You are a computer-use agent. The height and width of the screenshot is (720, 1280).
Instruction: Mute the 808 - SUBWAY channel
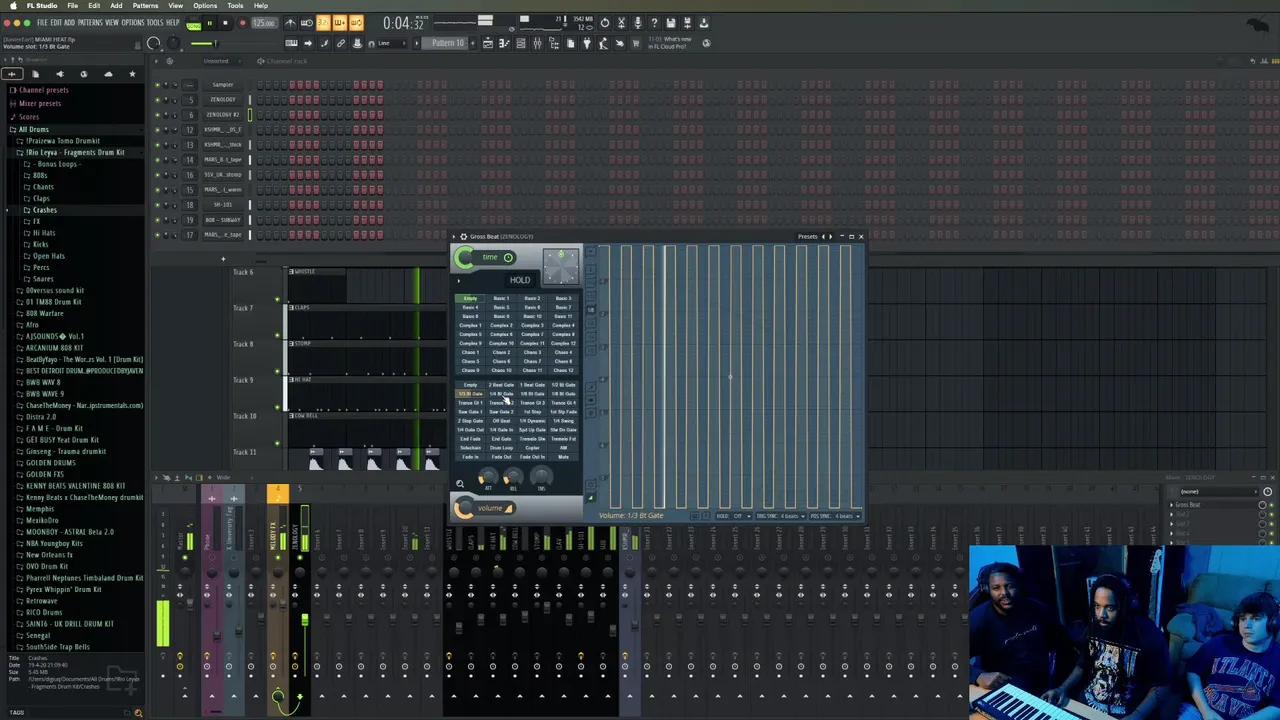click(157, 220)
